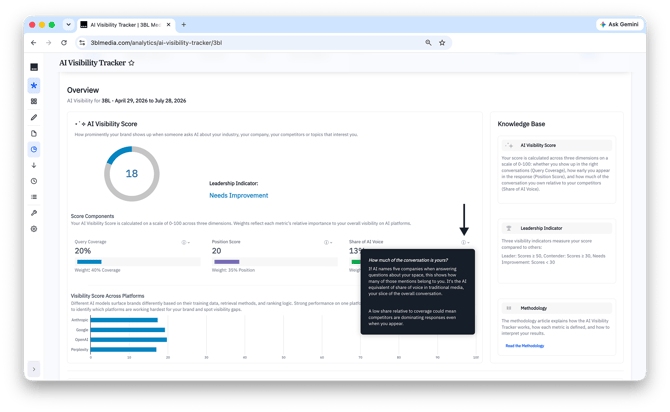This screenshot has height=412, width=670.
Task: Open a new browser tab
Action: (184, 25)
